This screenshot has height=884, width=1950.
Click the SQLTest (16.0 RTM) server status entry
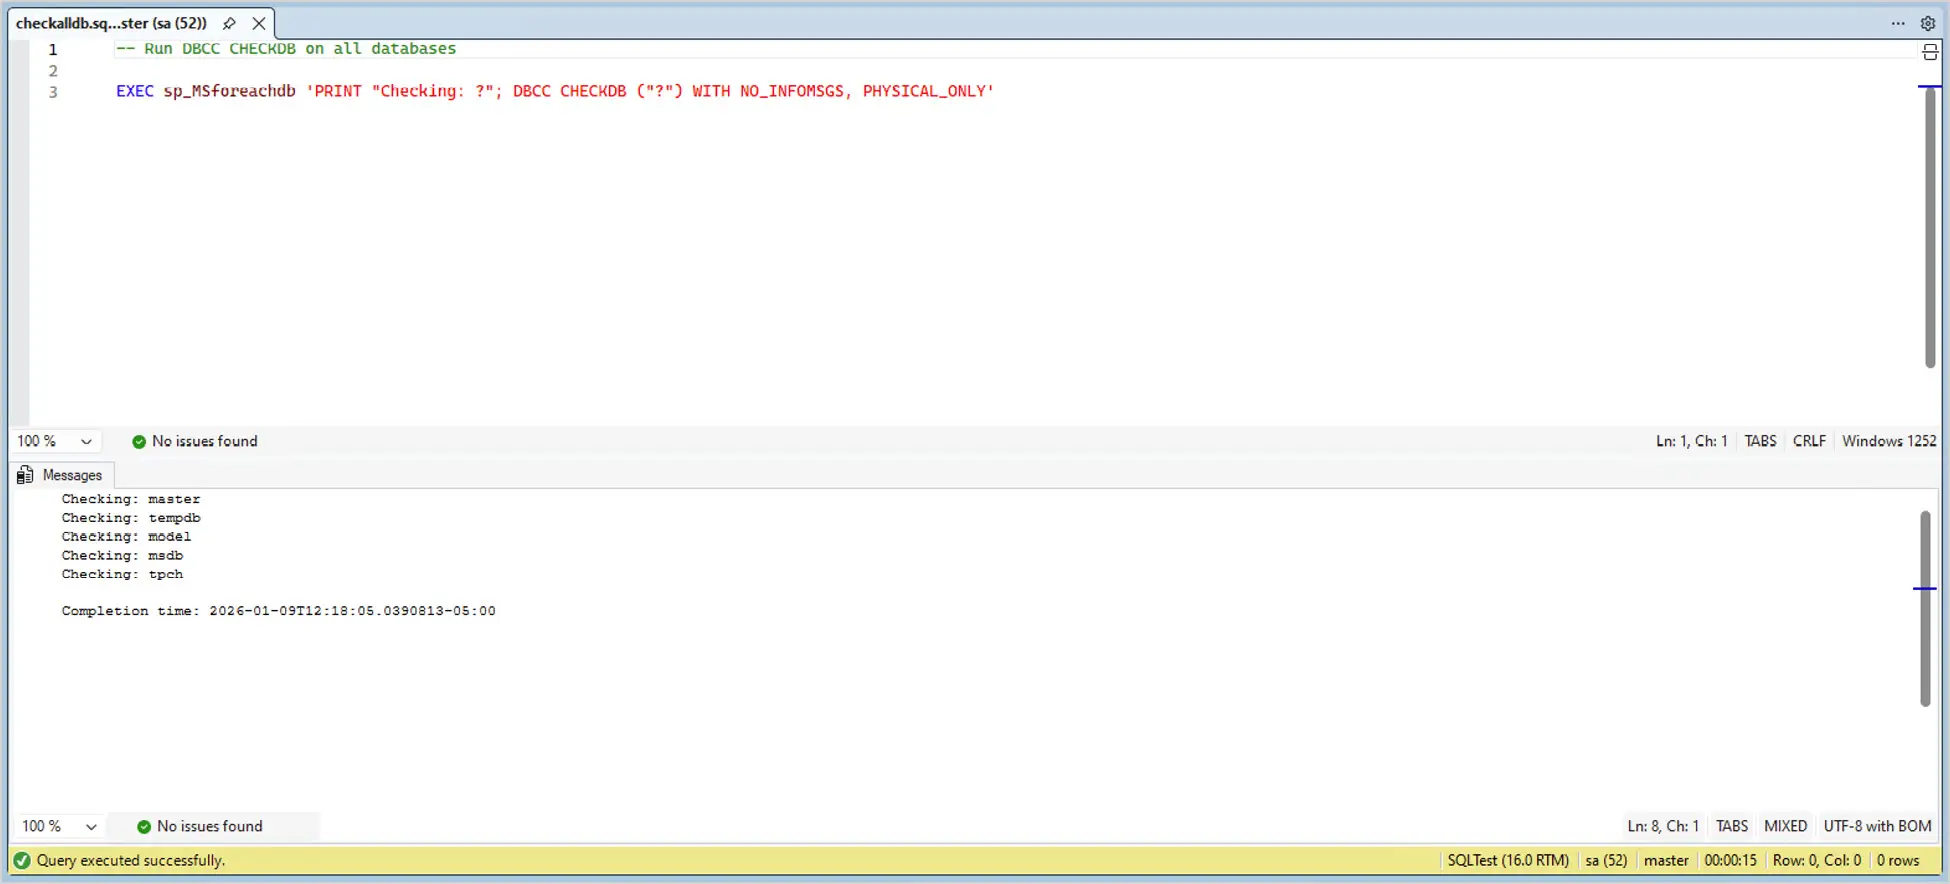[1508, 860]
